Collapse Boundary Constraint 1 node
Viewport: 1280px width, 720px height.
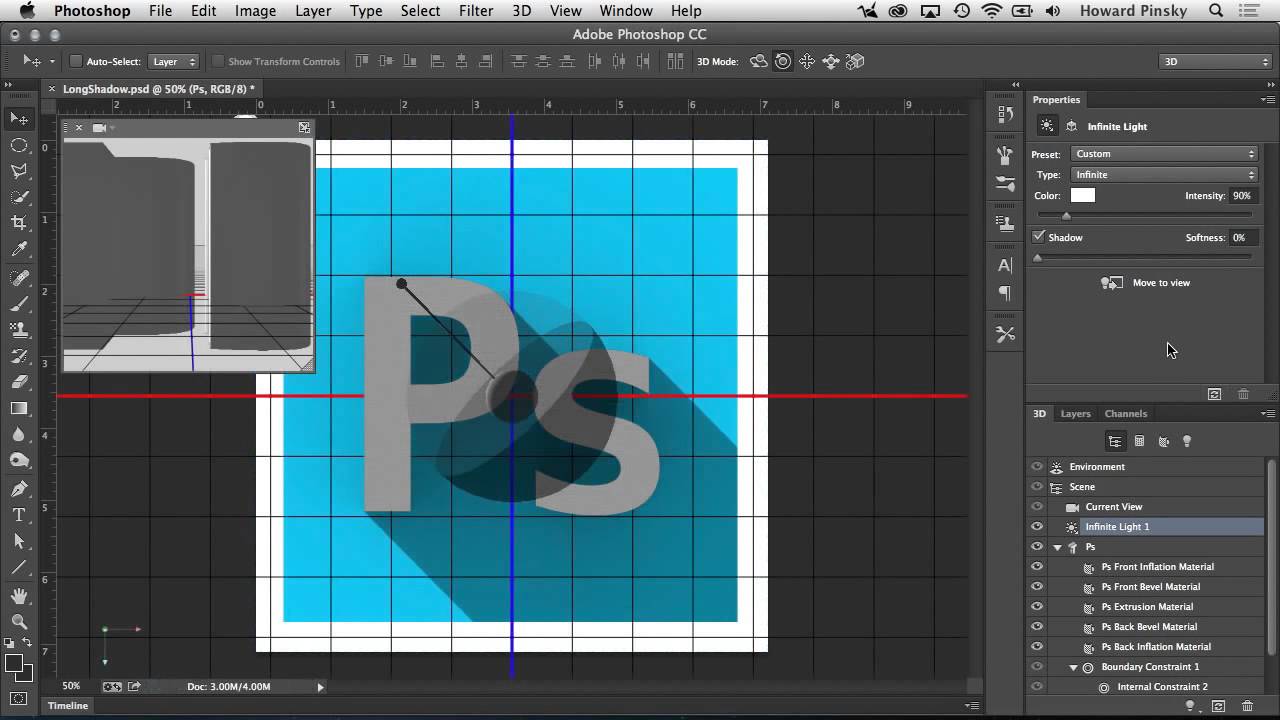[x=1073, y=667]
